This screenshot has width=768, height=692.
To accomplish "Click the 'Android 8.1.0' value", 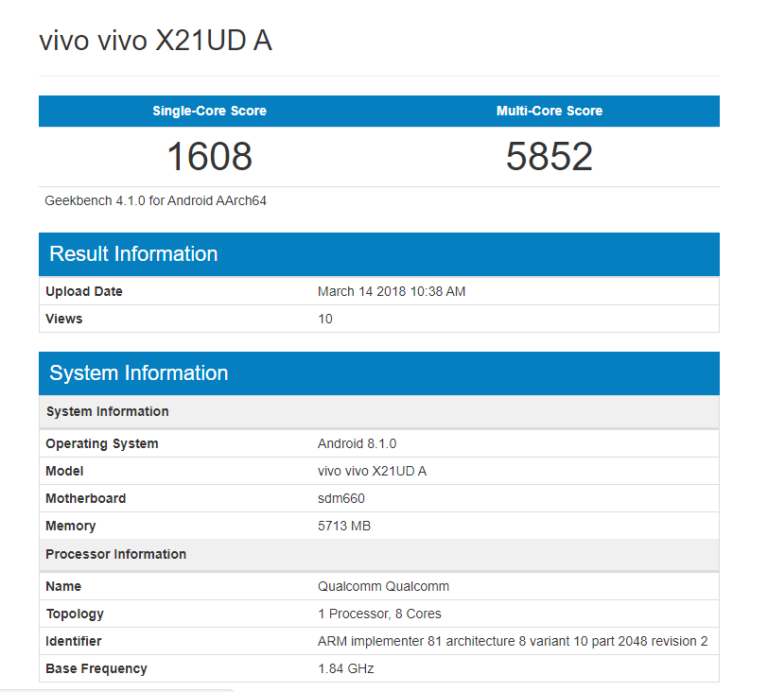I will click(x=357, y=444).
